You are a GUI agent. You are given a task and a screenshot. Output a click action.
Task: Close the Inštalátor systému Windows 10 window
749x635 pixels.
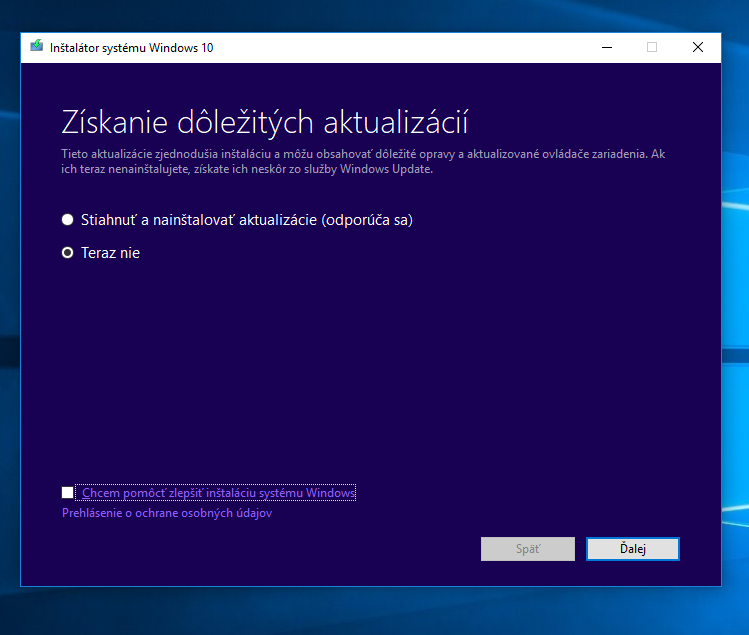(x=697, y=47)
